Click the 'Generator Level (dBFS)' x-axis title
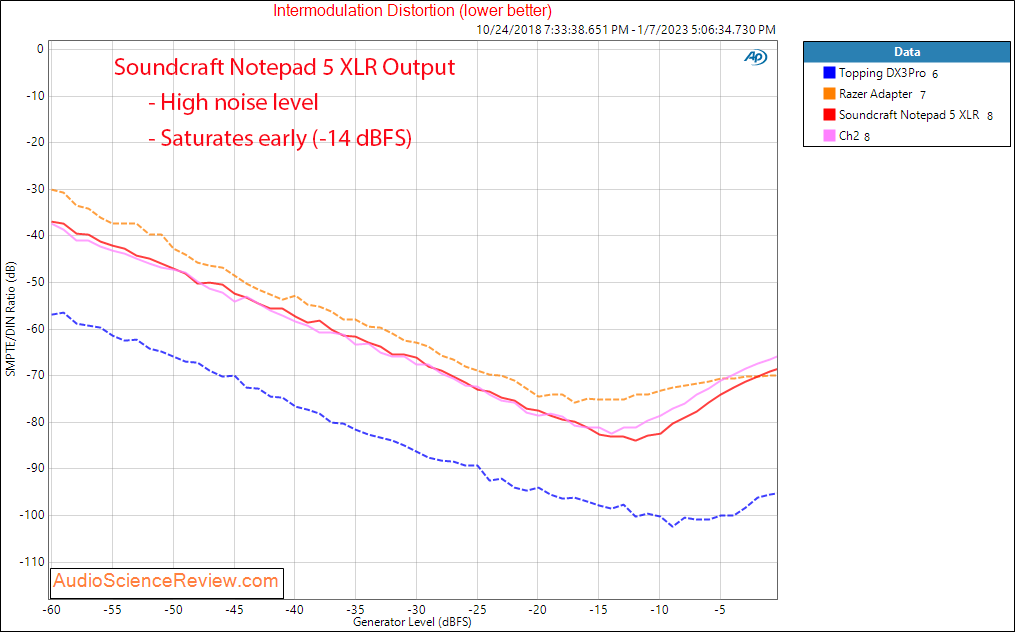The width and height of the screenshot is (1015, 632). [412, 622]
